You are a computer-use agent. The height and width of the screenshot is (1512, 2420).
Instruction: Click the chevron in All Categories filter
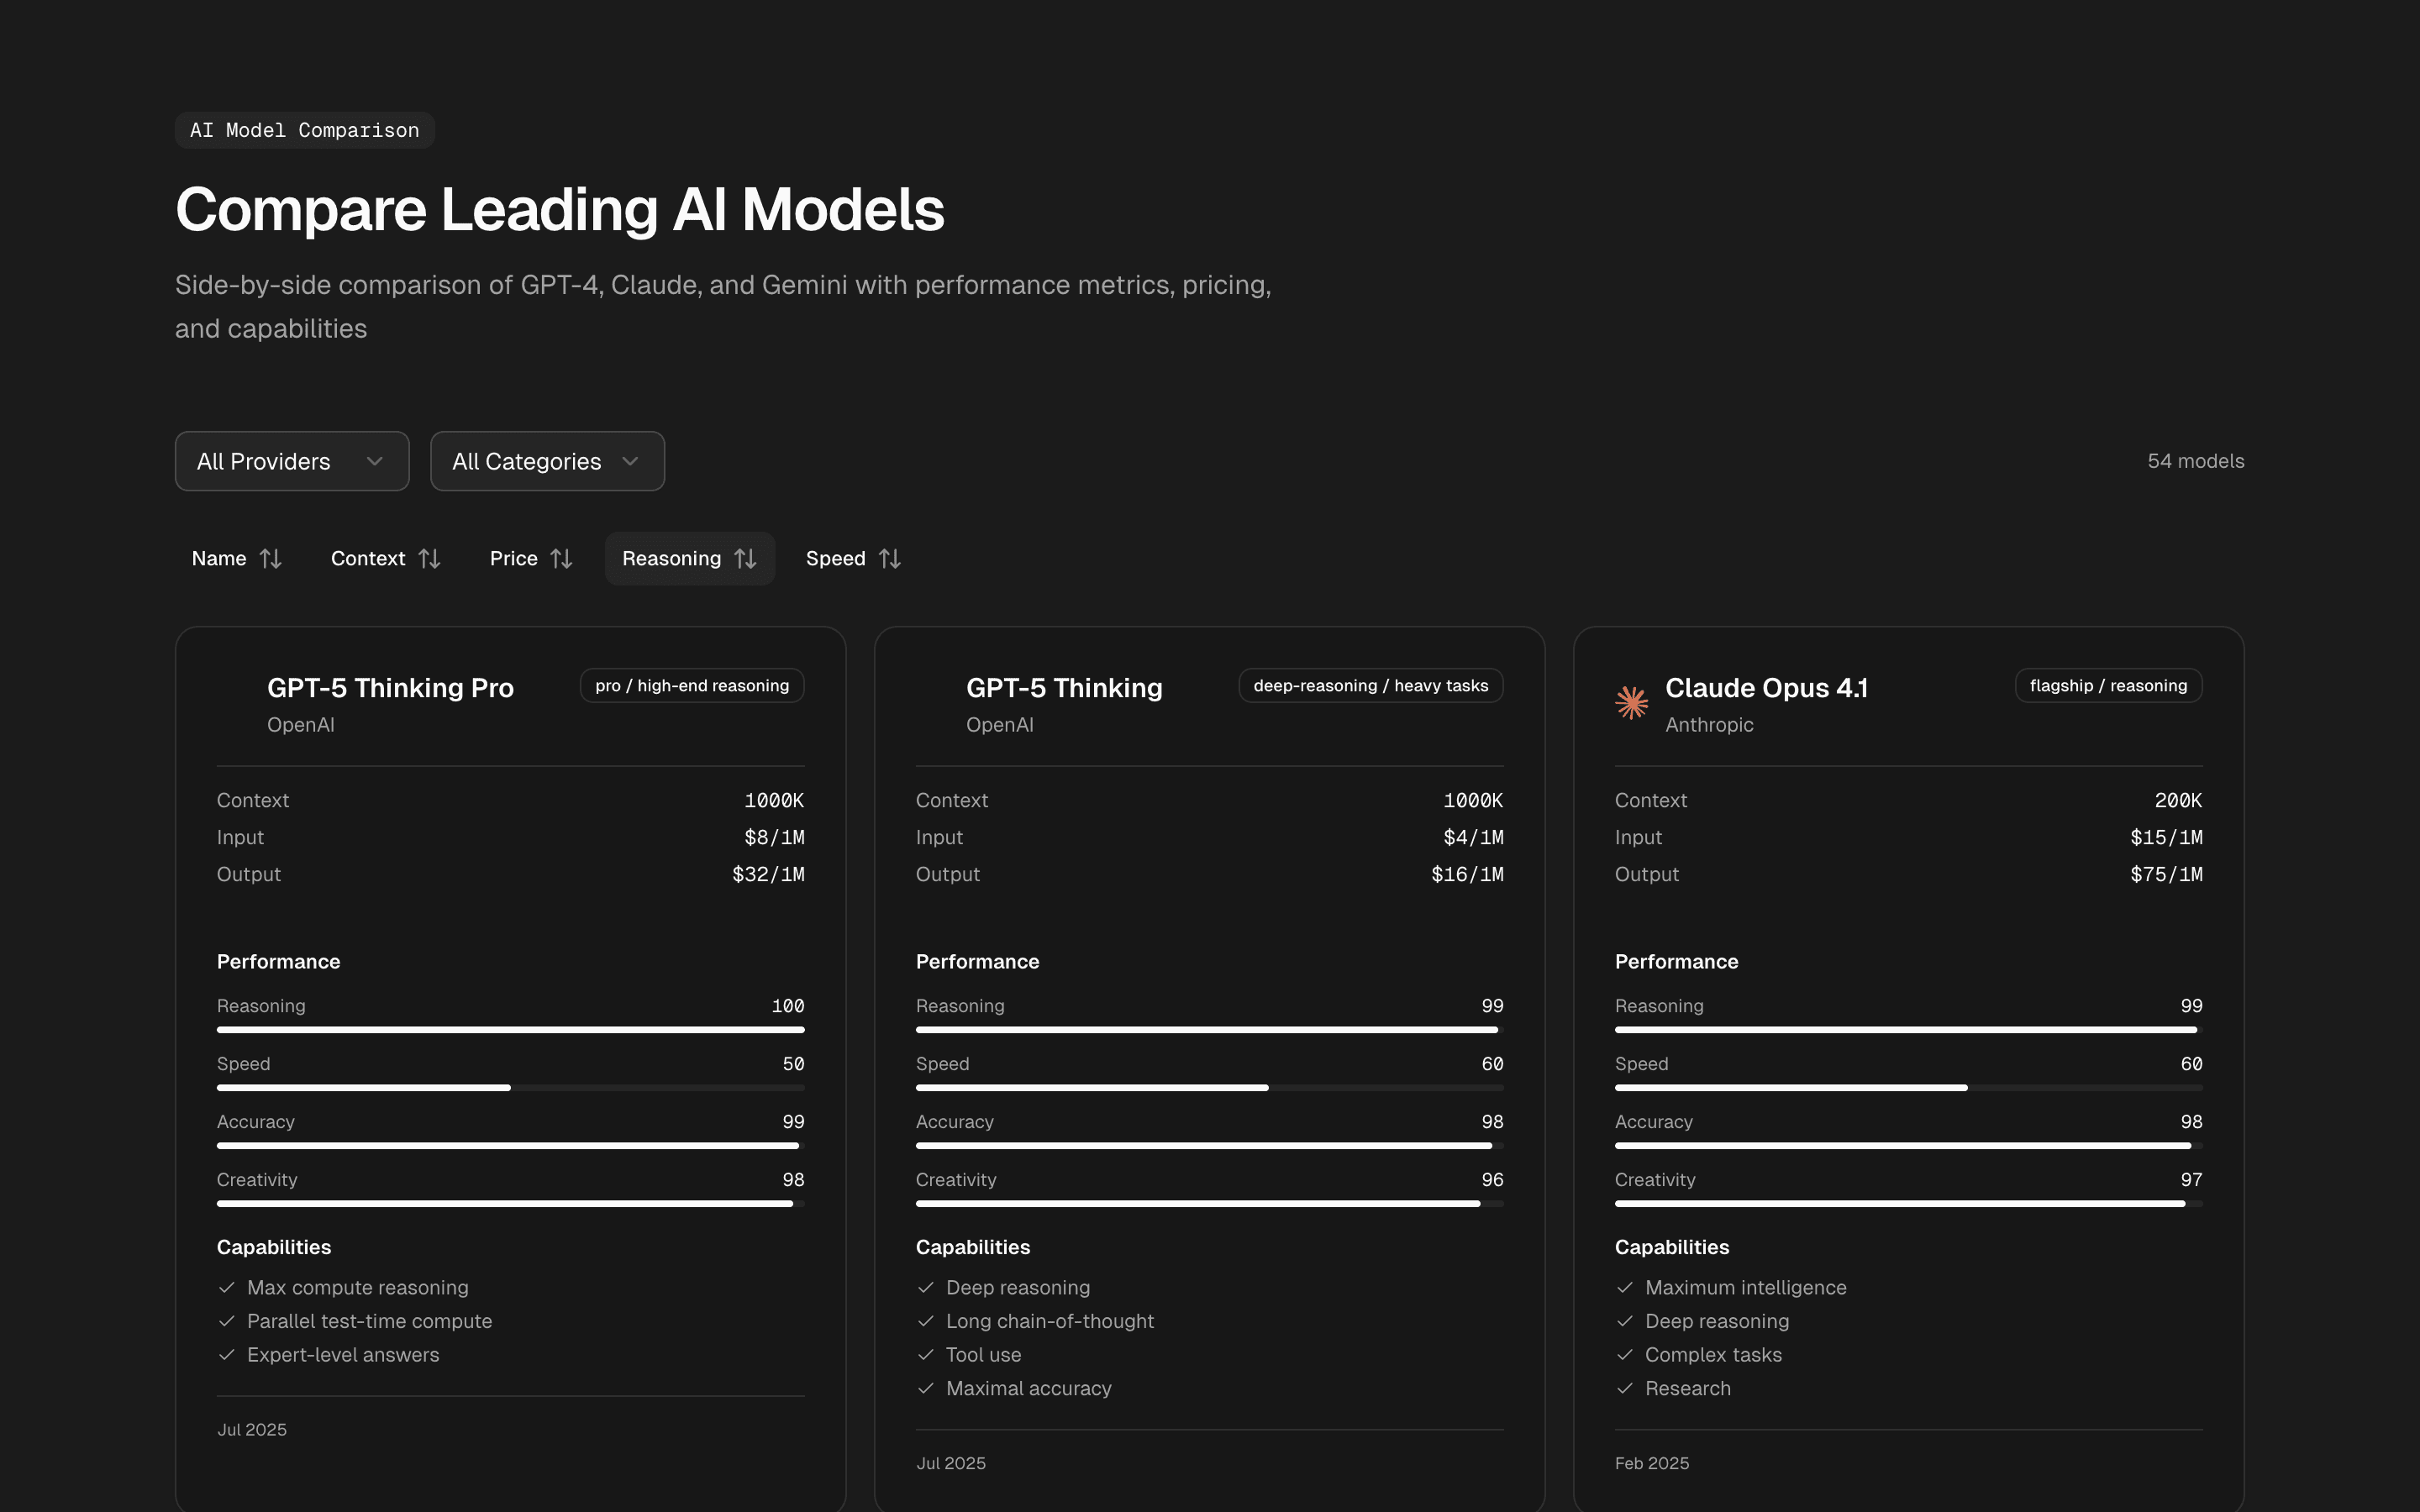tap(630, 461)
